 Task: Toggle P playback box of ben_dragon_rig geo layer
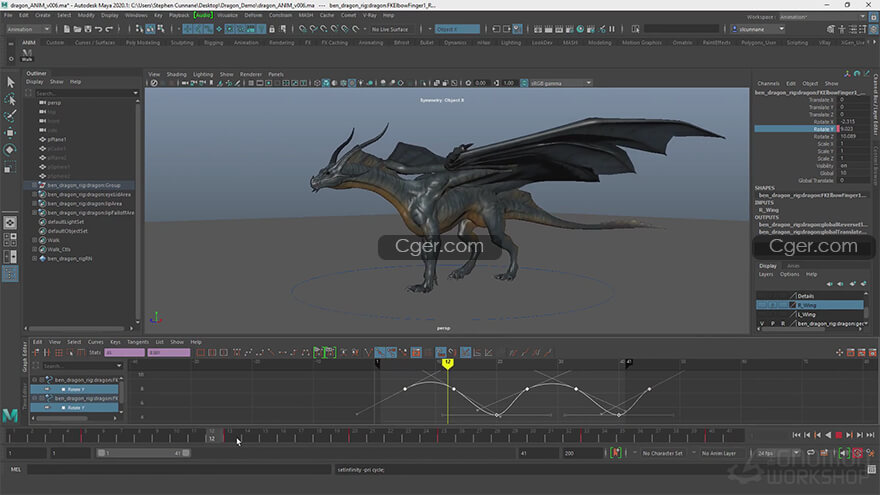(x=772, y=324)
